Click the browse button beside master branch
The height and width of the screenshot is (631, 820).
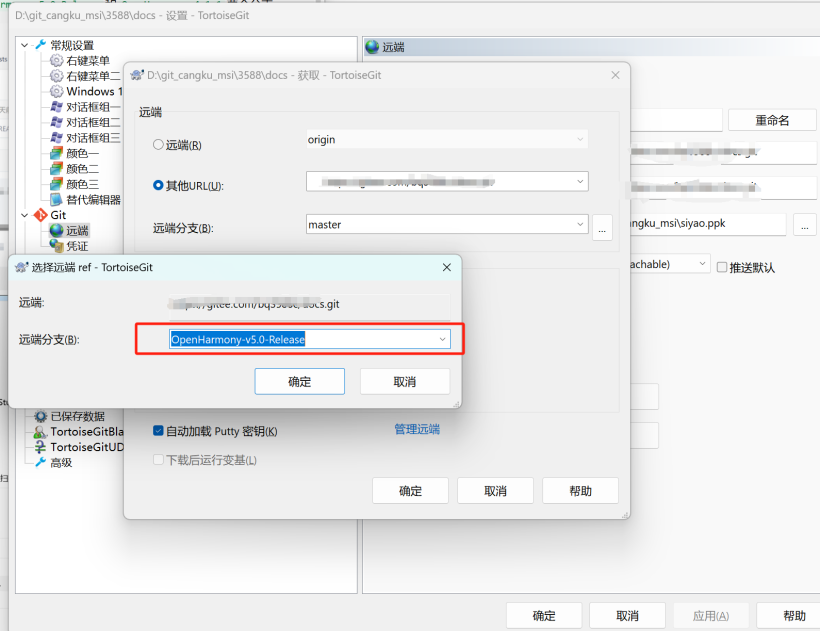point(602,227)
